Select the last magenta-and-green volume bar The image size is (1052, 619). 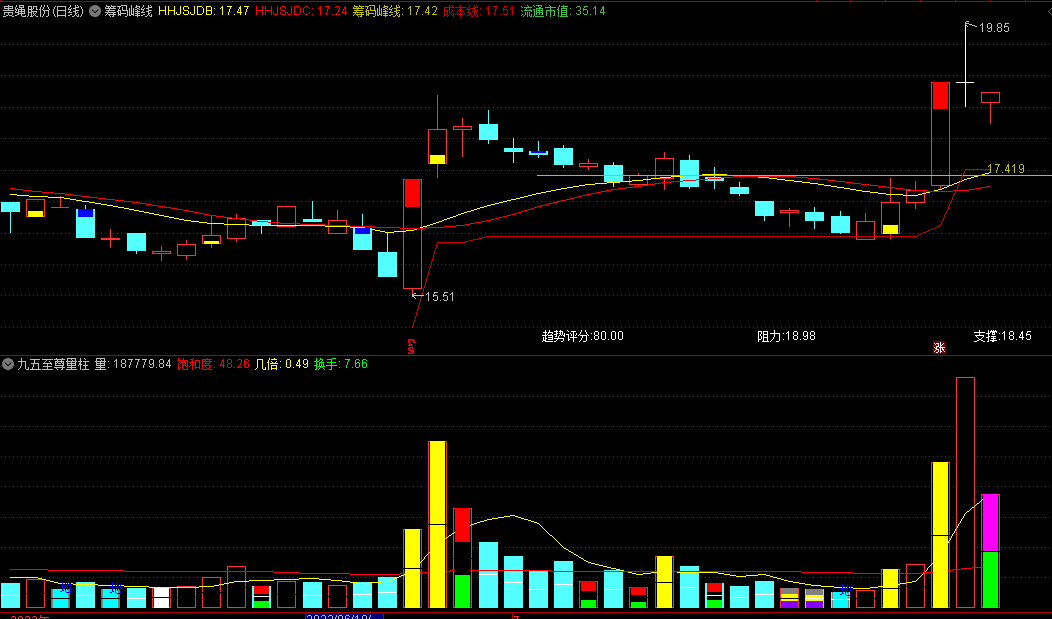point(990,551)
